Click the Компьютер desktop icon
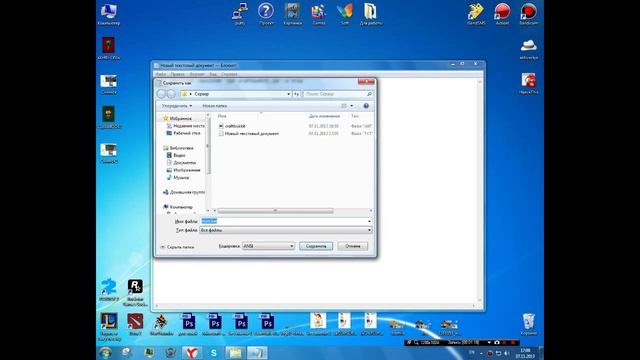640x360 pixels. [x=109, y=14]
